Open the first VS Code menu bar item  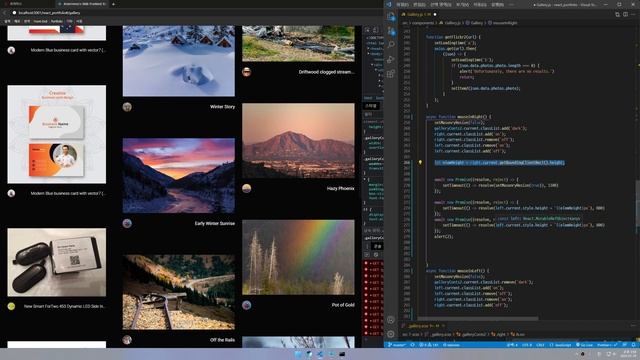(x=402, y=4)
